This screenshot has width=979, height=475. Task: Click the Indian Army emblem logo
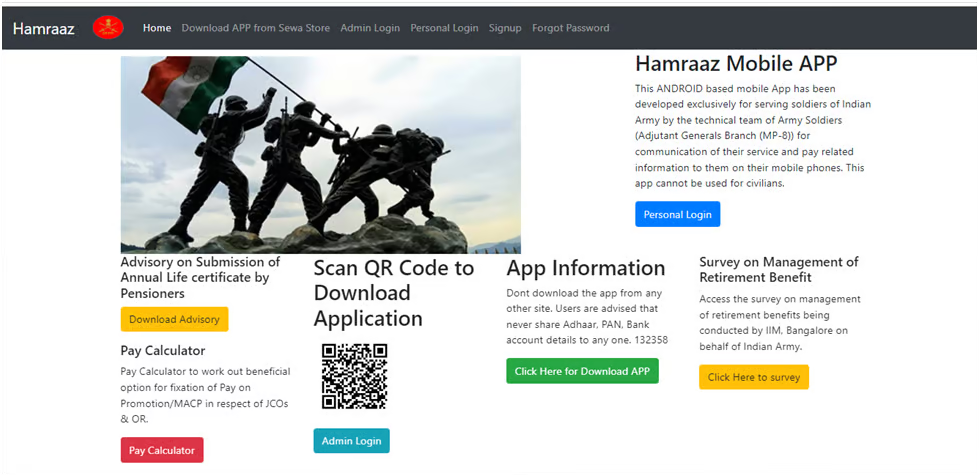108,27
